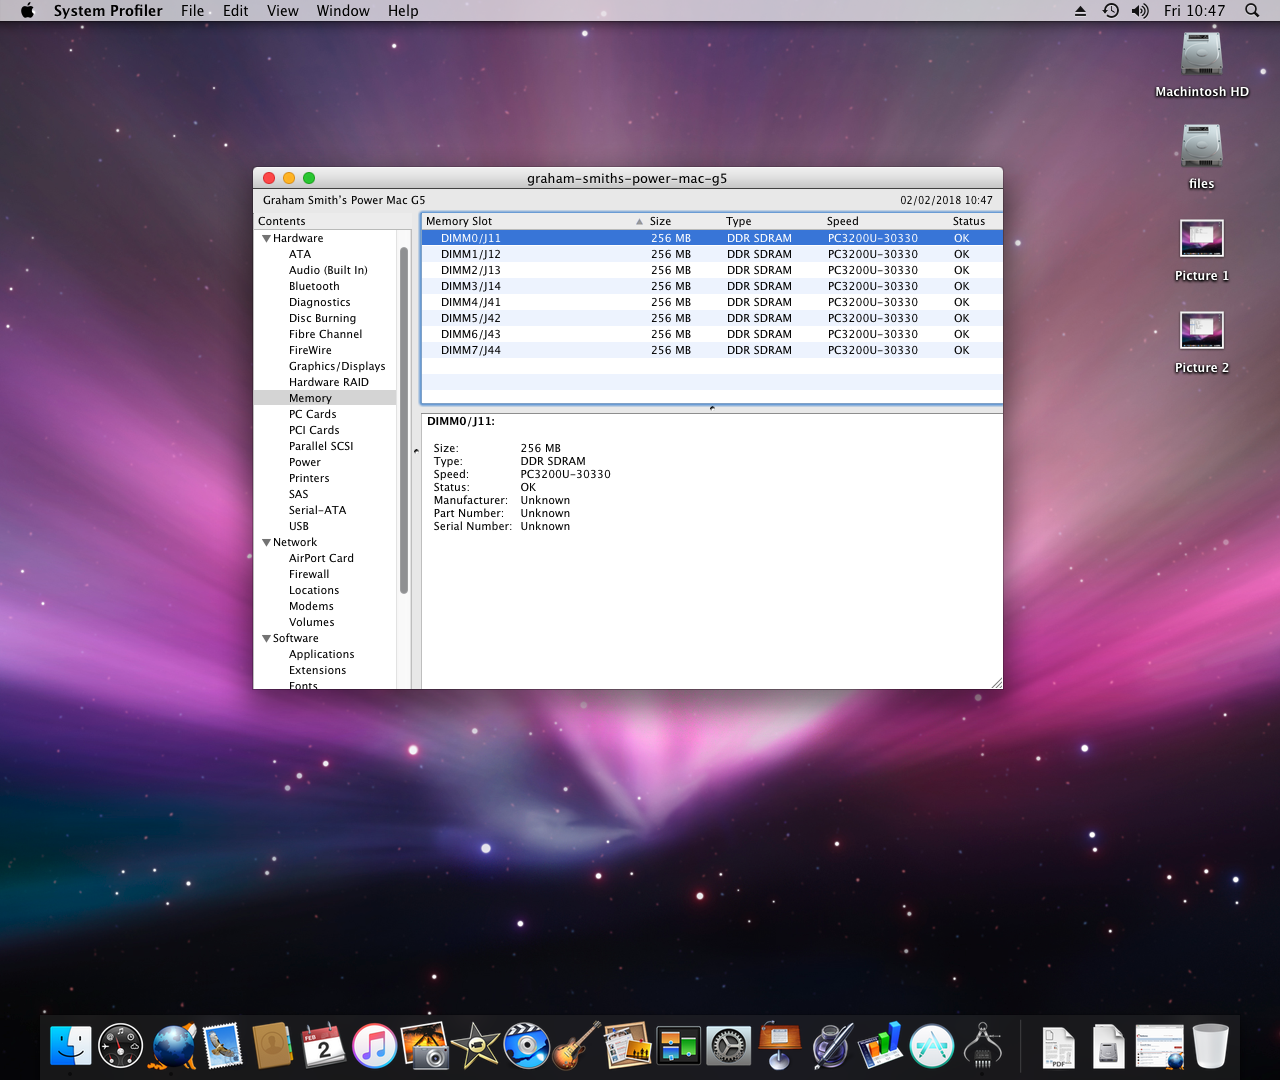
Task: Select Firewall under Network
Action: point(309,575)
